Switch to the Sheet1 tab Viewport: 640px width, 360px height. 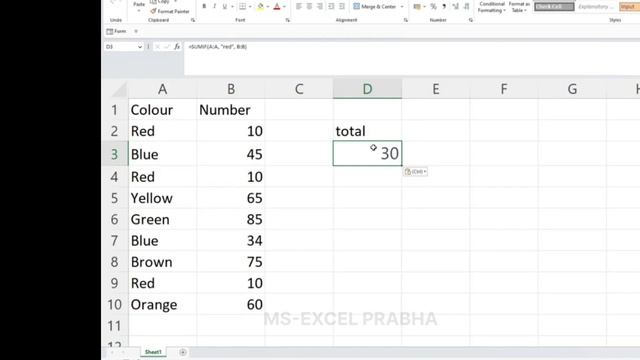point(153,352)
